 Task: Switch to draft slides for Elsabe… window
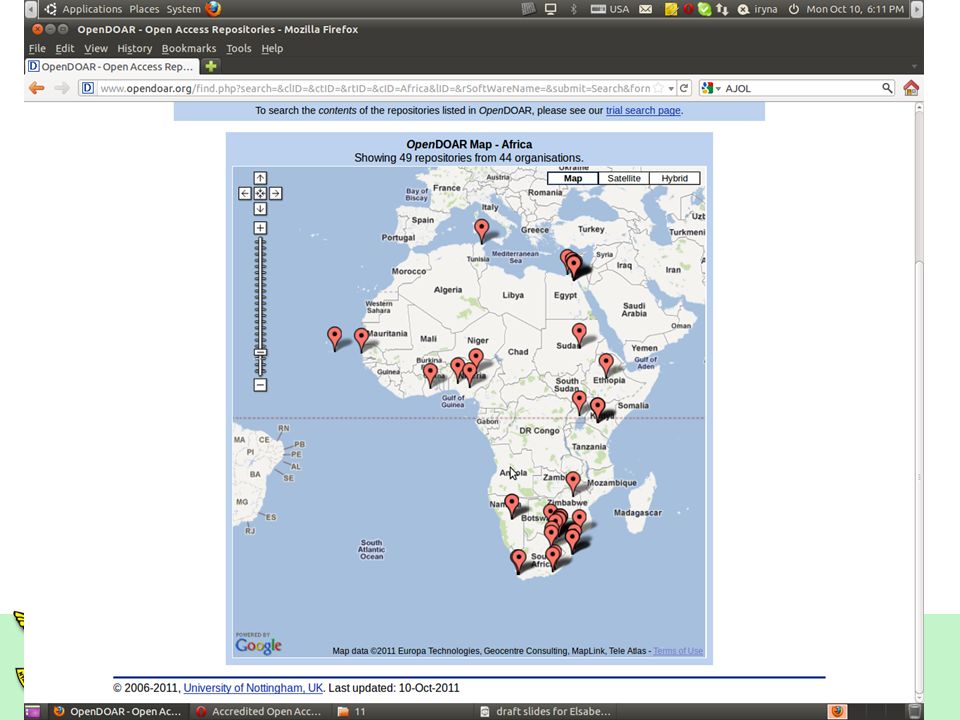[546, 711]
